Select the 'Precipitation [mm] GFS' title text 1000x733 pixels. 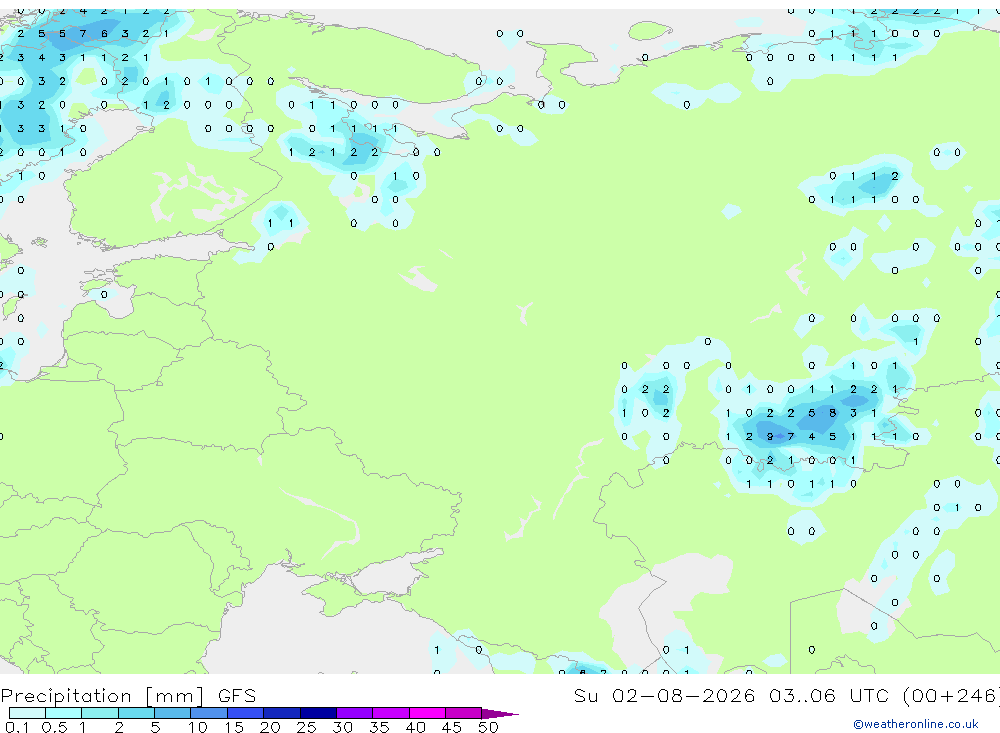tap(128, 695)
